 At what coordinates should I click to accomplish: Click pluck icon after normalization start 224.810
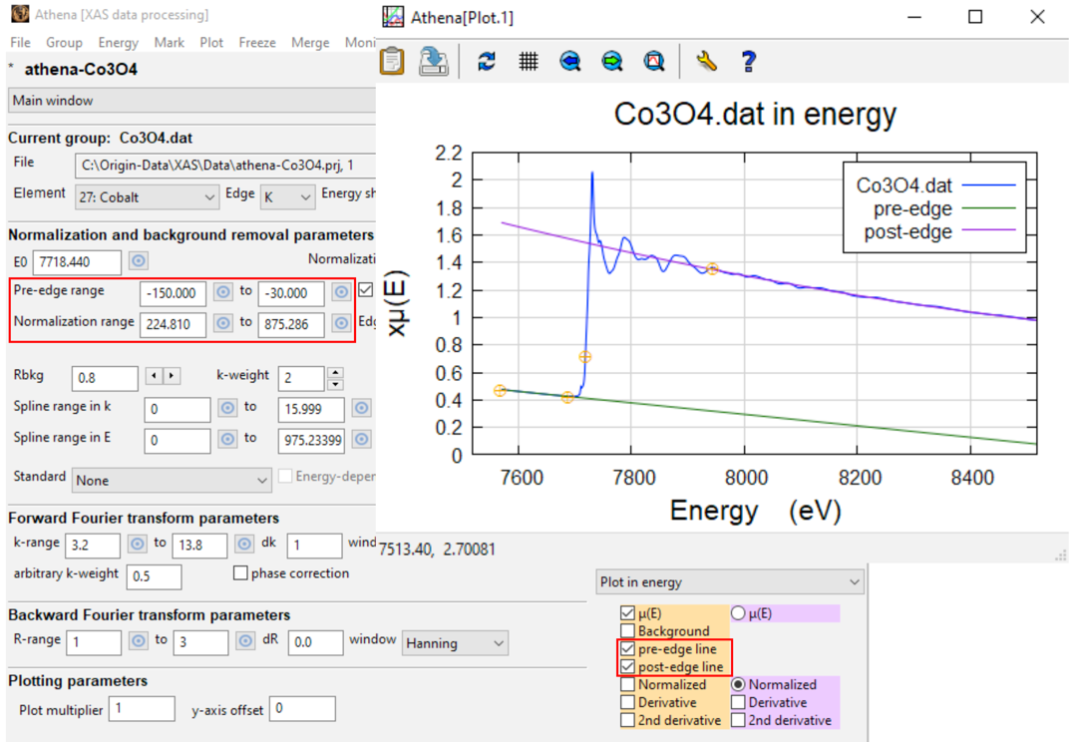(223, 323)
